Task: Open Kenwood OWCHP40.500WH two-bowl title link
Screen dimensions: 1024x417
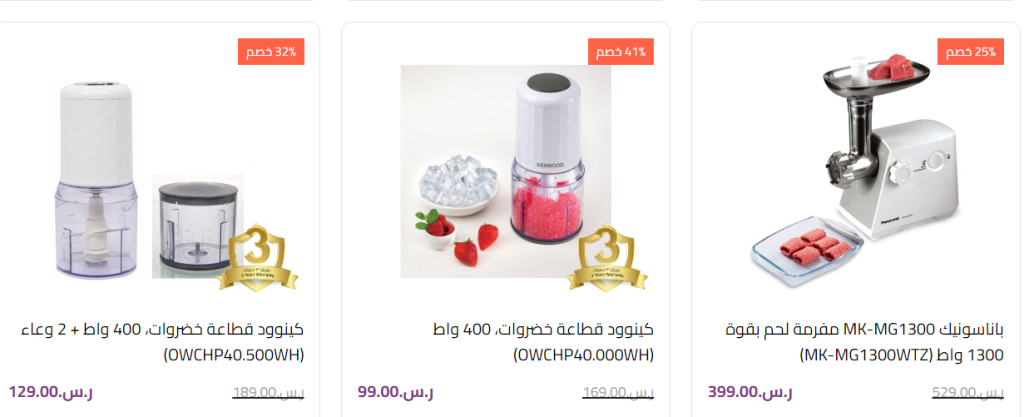Action: pos(163,343)
